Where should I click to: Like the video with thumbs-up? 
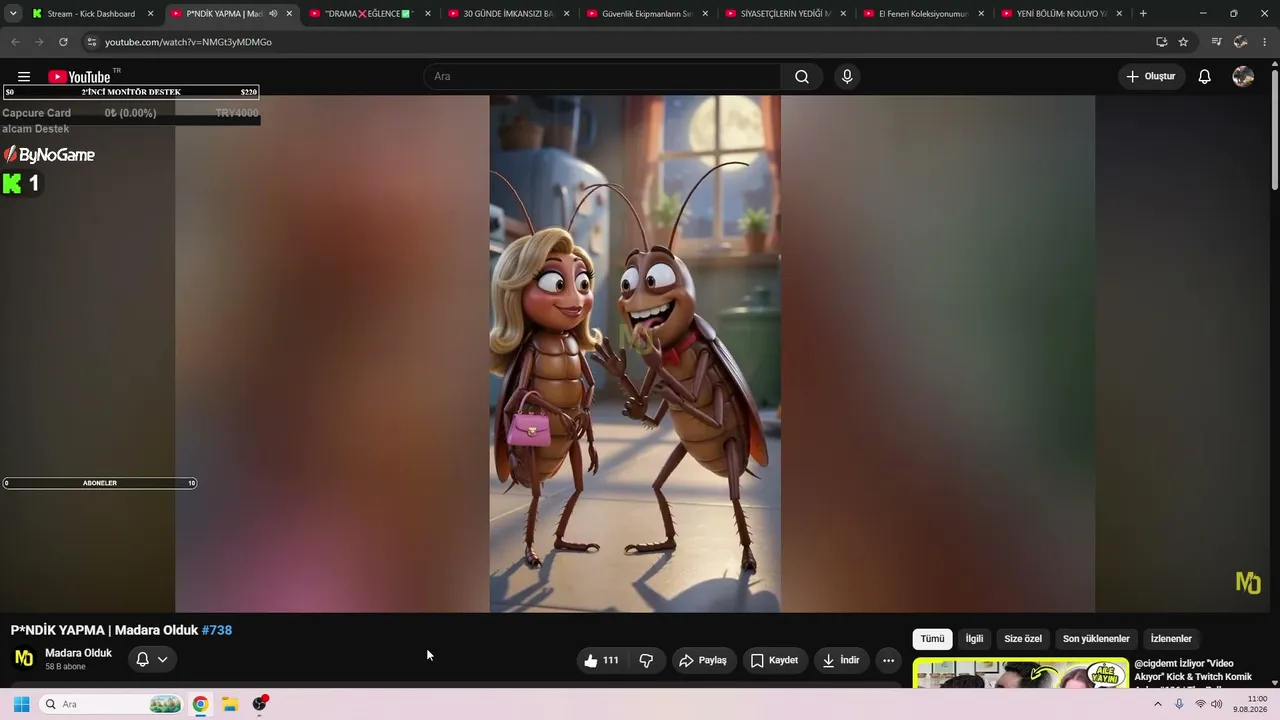coord(601,660)
